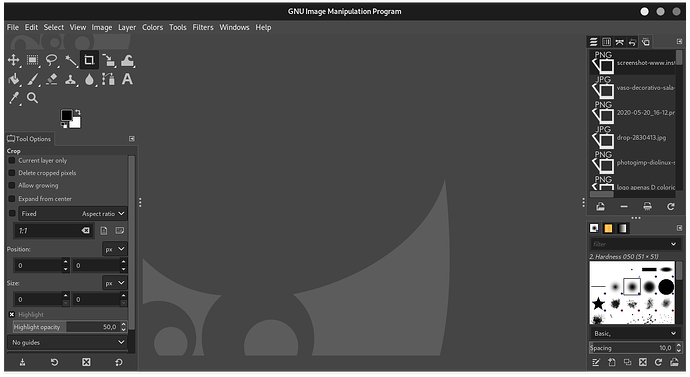Open the Layer menu
Image resolution: width=690 pixels, height=377 pixels.
(x=127, y=27)
